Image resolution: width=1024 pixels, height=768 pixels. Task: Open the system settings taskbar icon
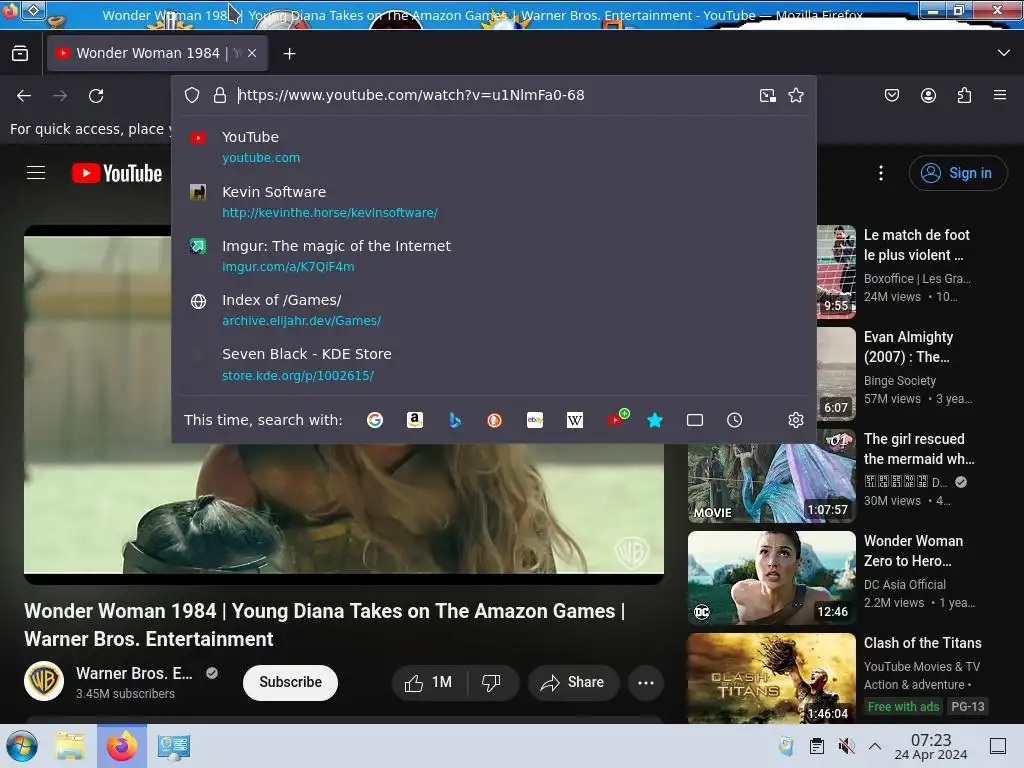173,746
